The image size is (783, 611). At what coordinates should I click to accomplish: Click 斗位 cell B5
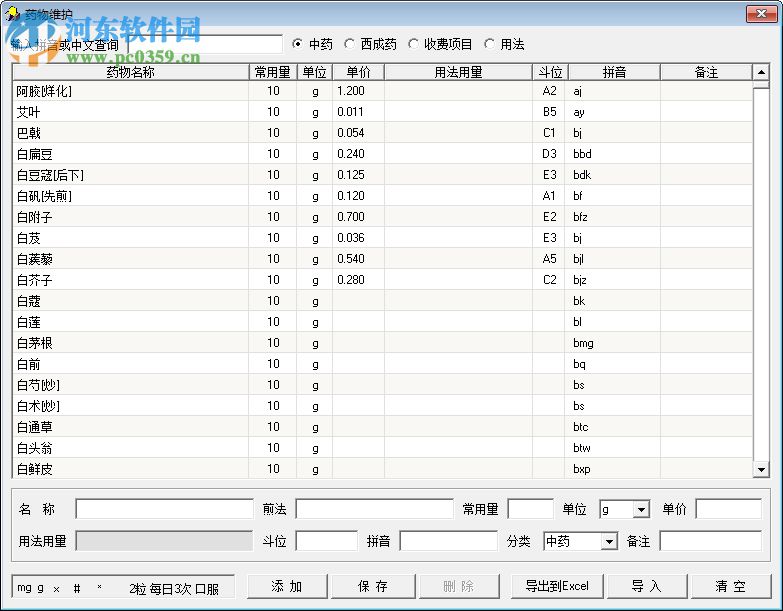pos(549,112)
